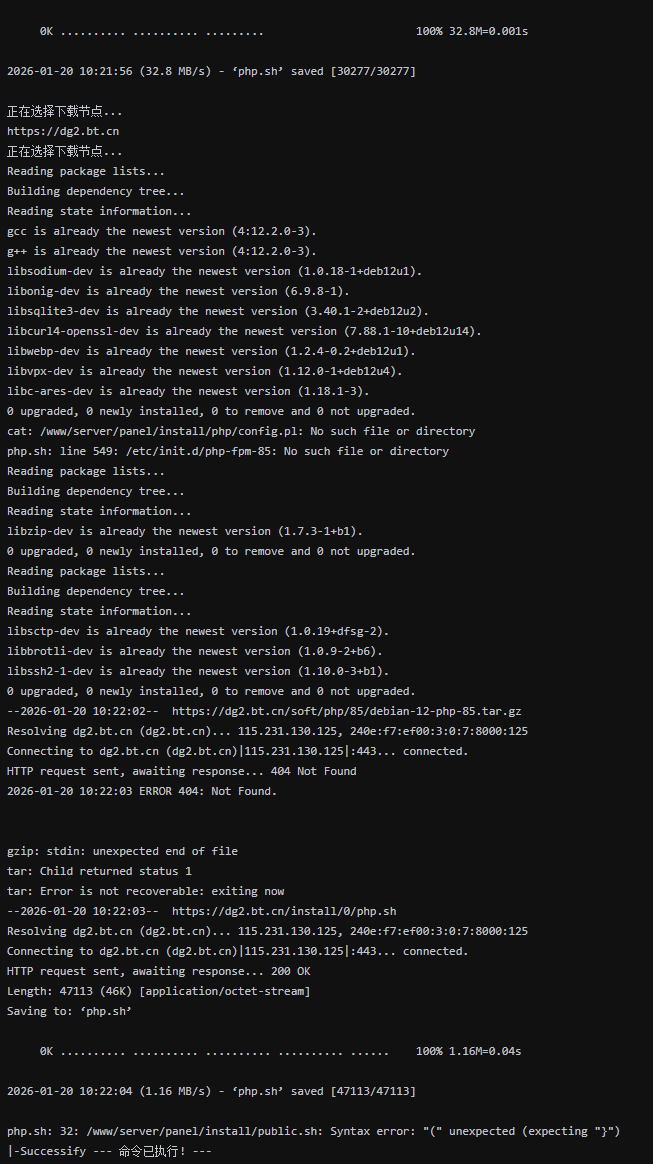
Task: Click the standalone https://dg2.bt.cn node URL
Action: 64,131
